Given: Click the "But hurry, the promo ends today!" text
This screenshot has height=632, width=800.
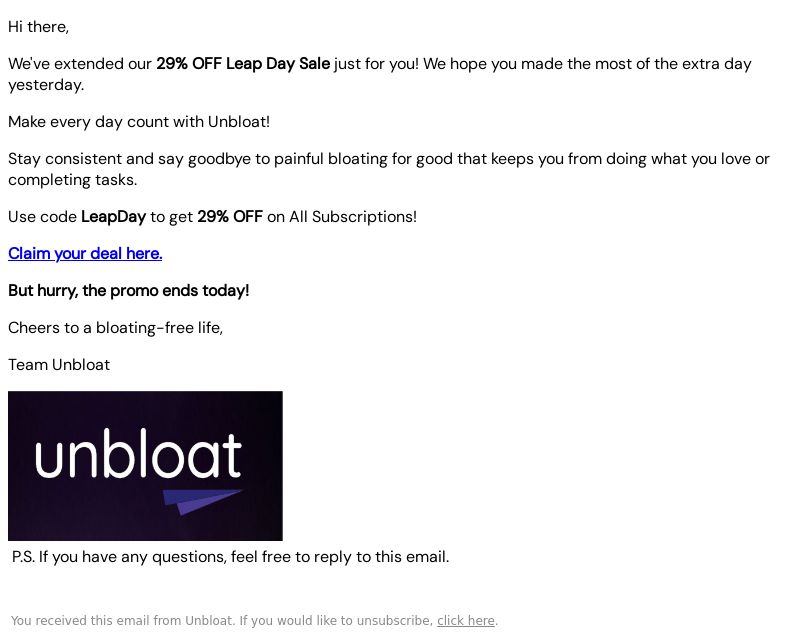Looking at the screenshot, I should [129, 291].
